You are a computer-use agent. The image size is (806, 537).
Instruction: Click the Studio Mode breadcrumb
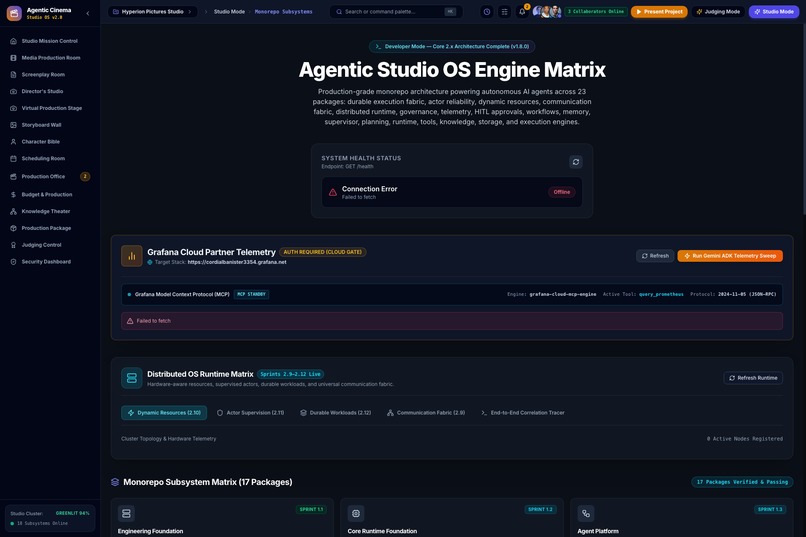click(x=229, y=11)
